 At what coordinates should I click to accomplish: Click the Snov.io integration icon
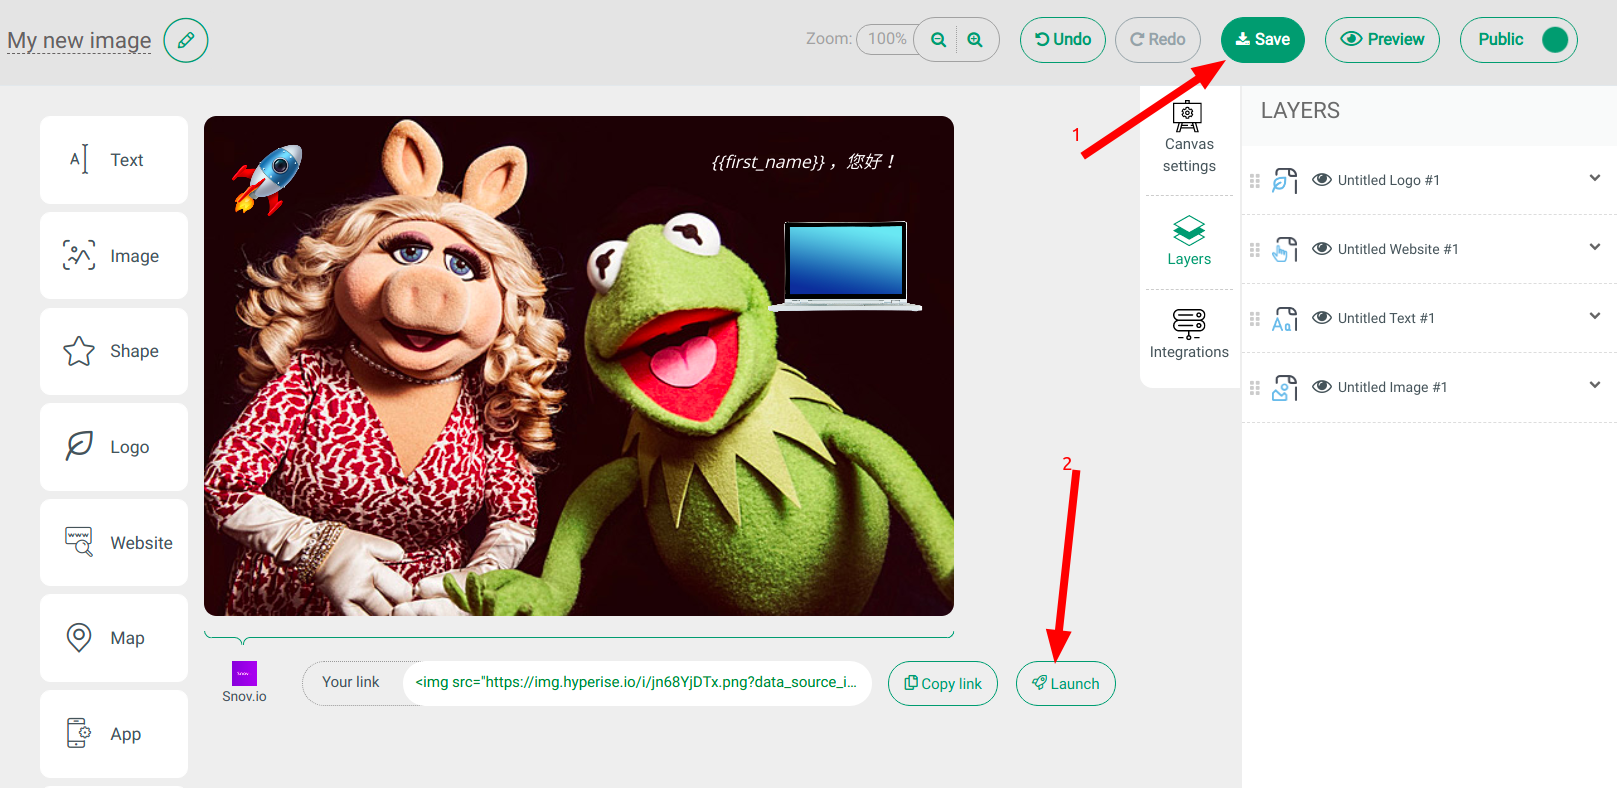[244, 673]
